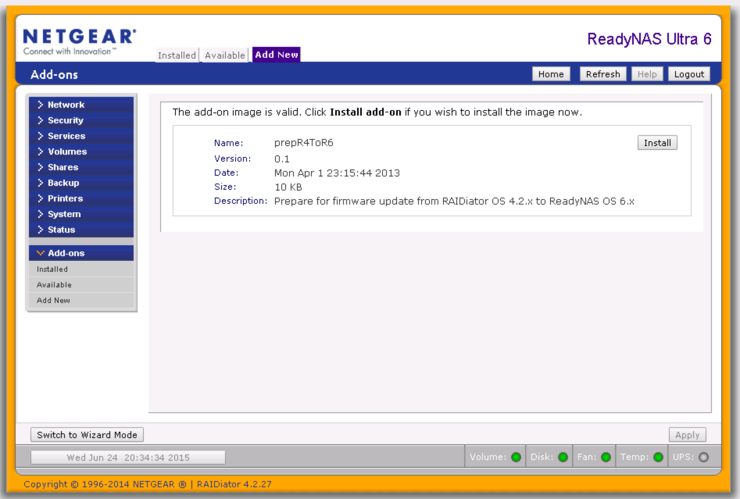Expand the Shares menu section

pyautogui.click(x=81, y=167)
